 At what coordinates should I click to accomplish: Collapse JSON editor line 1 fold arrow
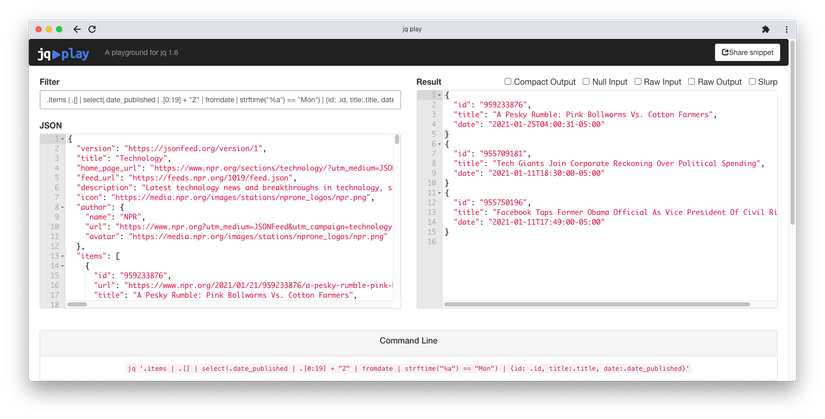click(x=63, y=139)
